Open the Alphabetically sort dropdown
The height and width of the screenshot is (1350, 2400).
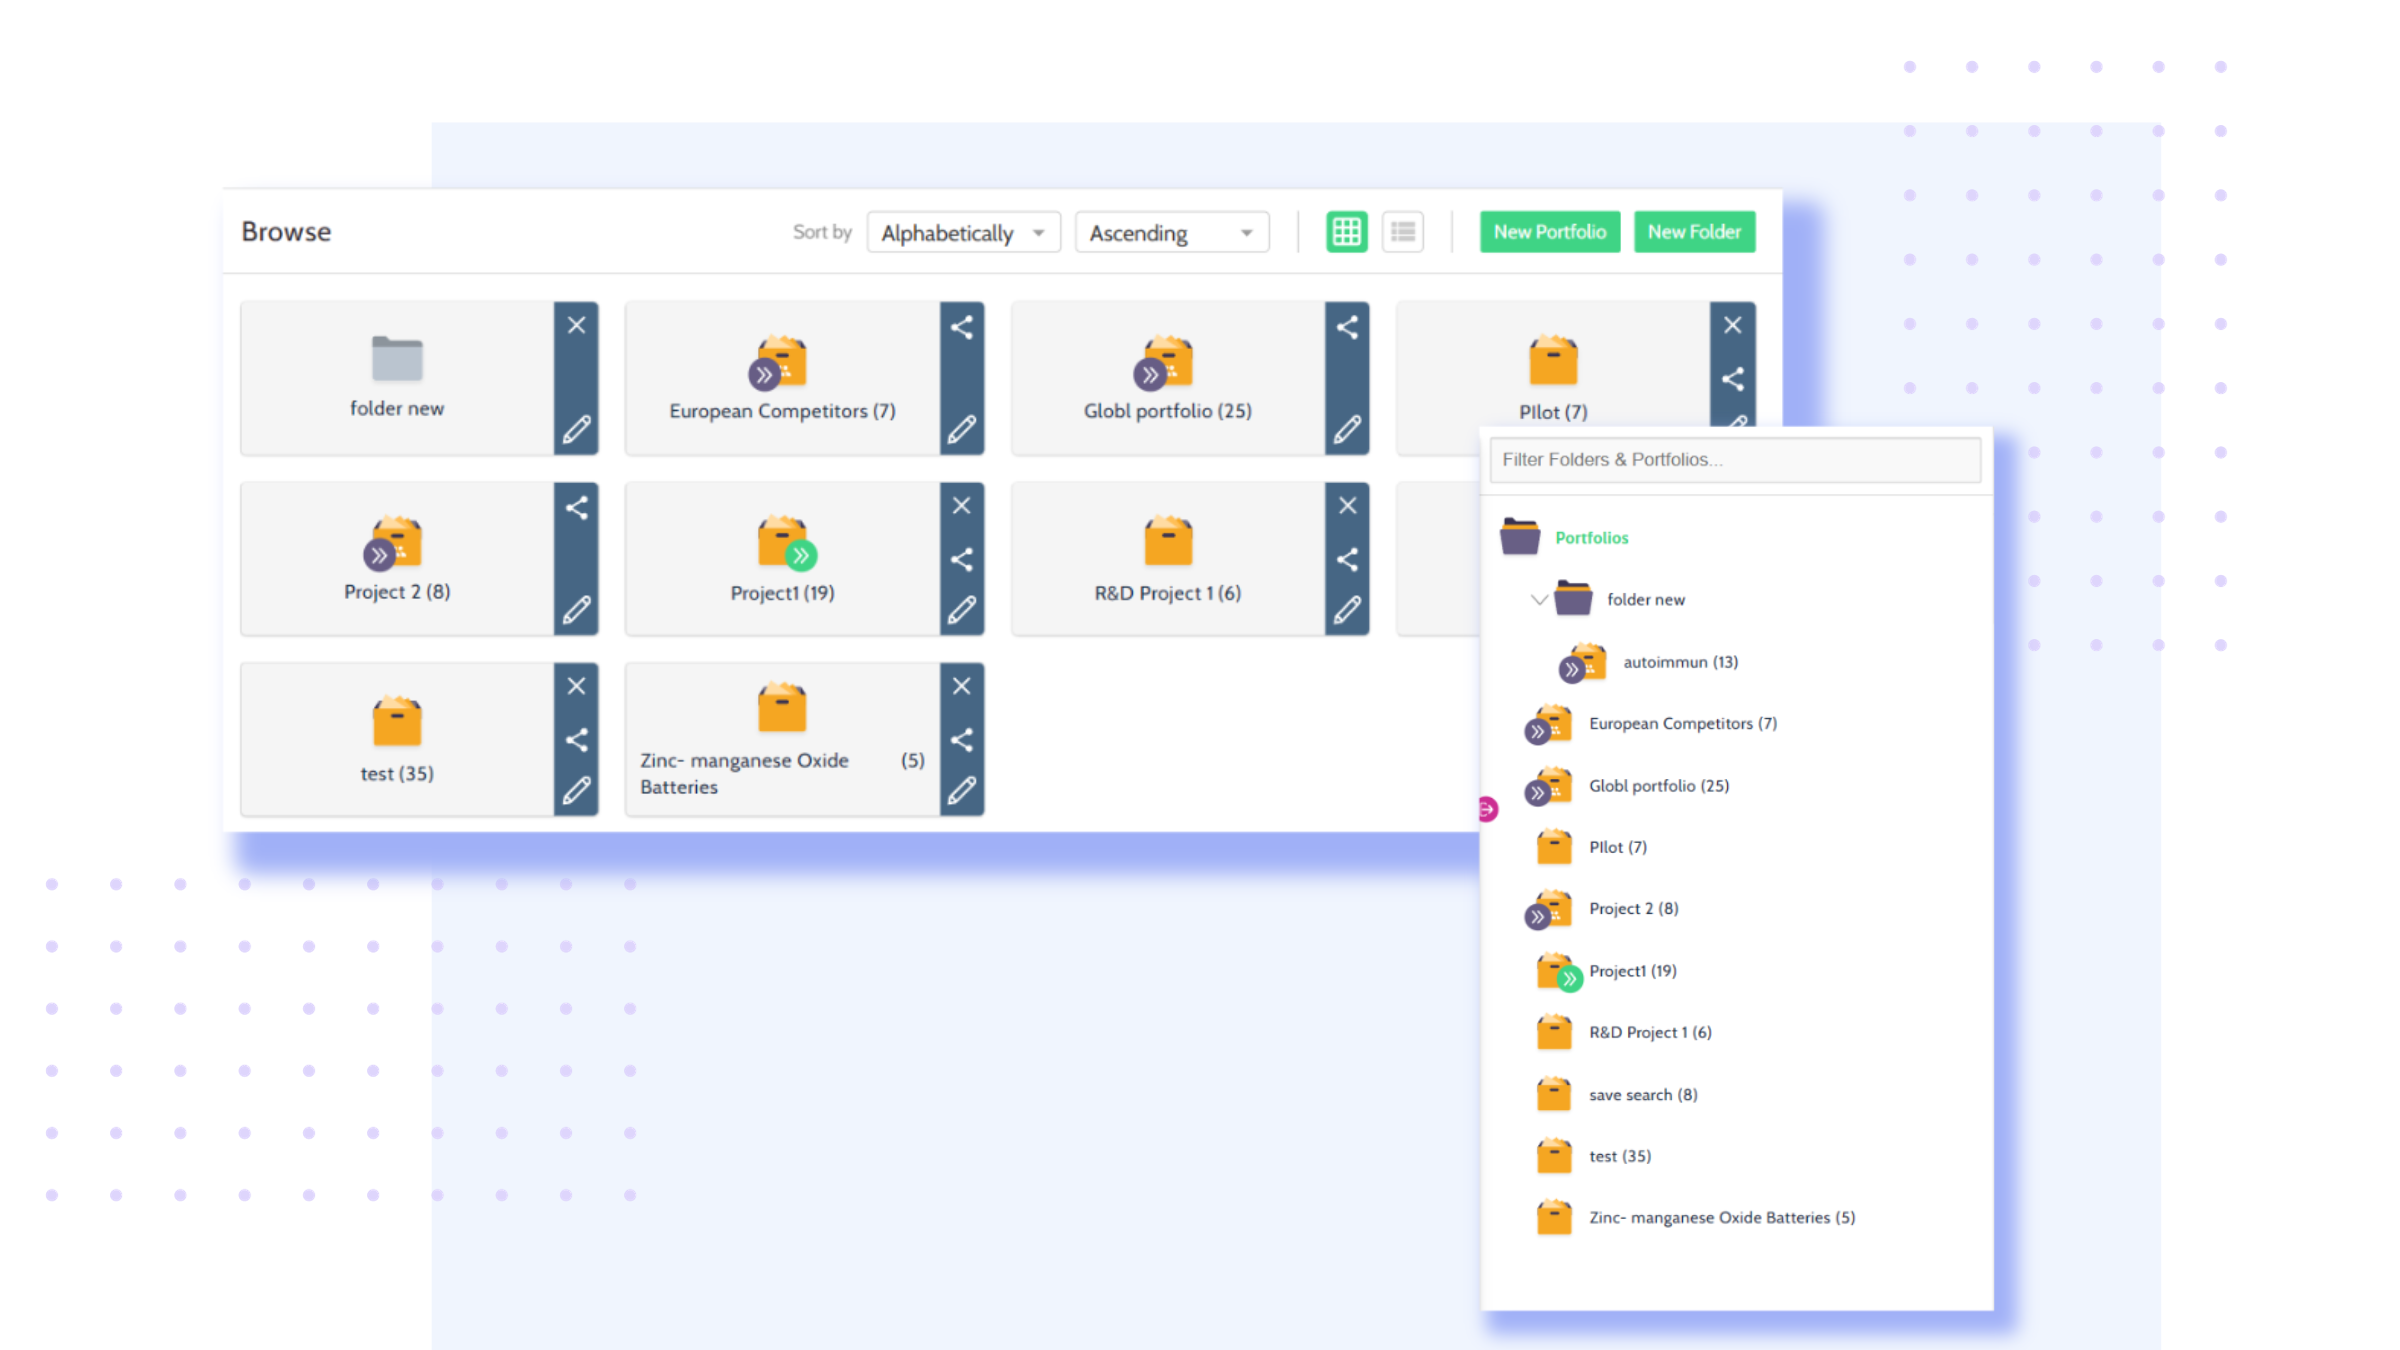962,233
